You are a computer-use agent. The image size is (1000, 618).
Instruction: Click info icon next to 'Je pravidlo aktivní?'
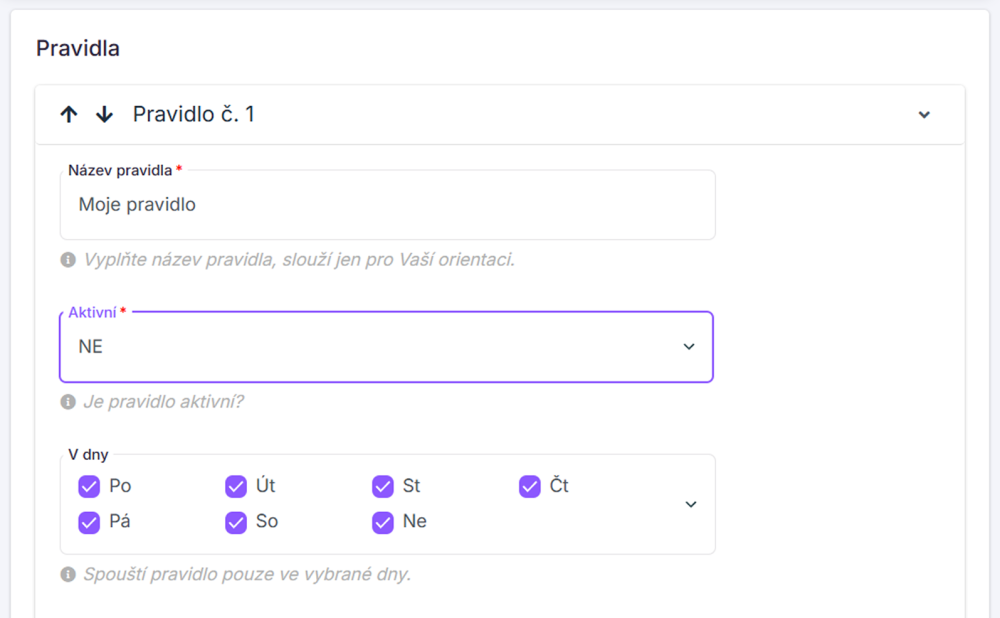[68, 402]
